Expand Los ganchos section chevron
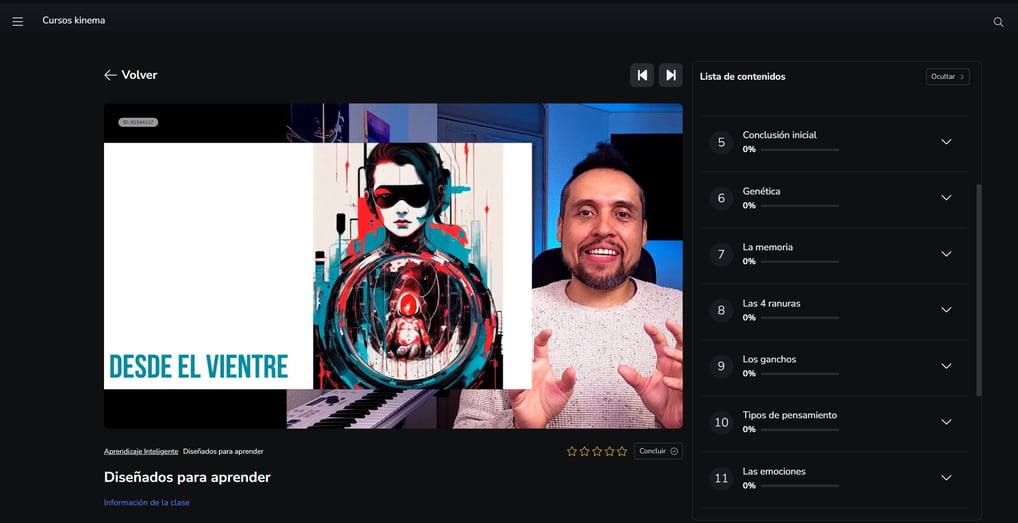Screen dimensions: 1018x523 coord(947,366)
